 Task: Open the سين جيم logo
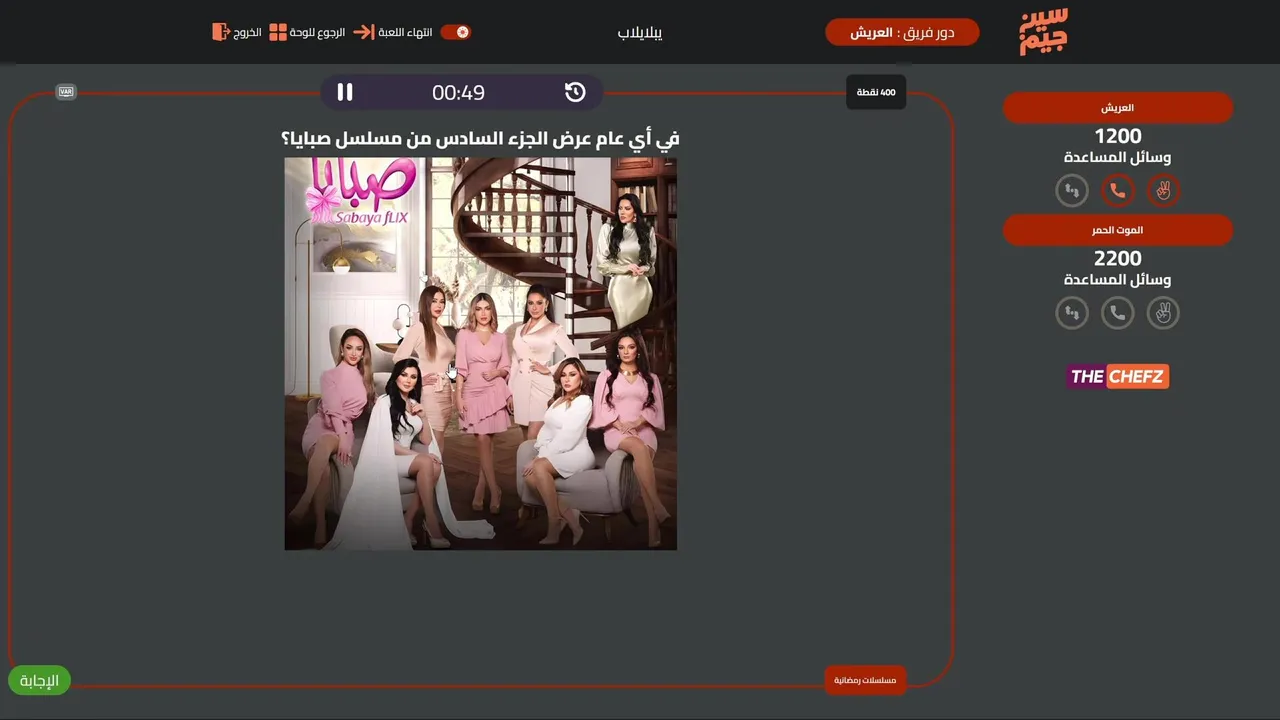(x=1044, y=31)
